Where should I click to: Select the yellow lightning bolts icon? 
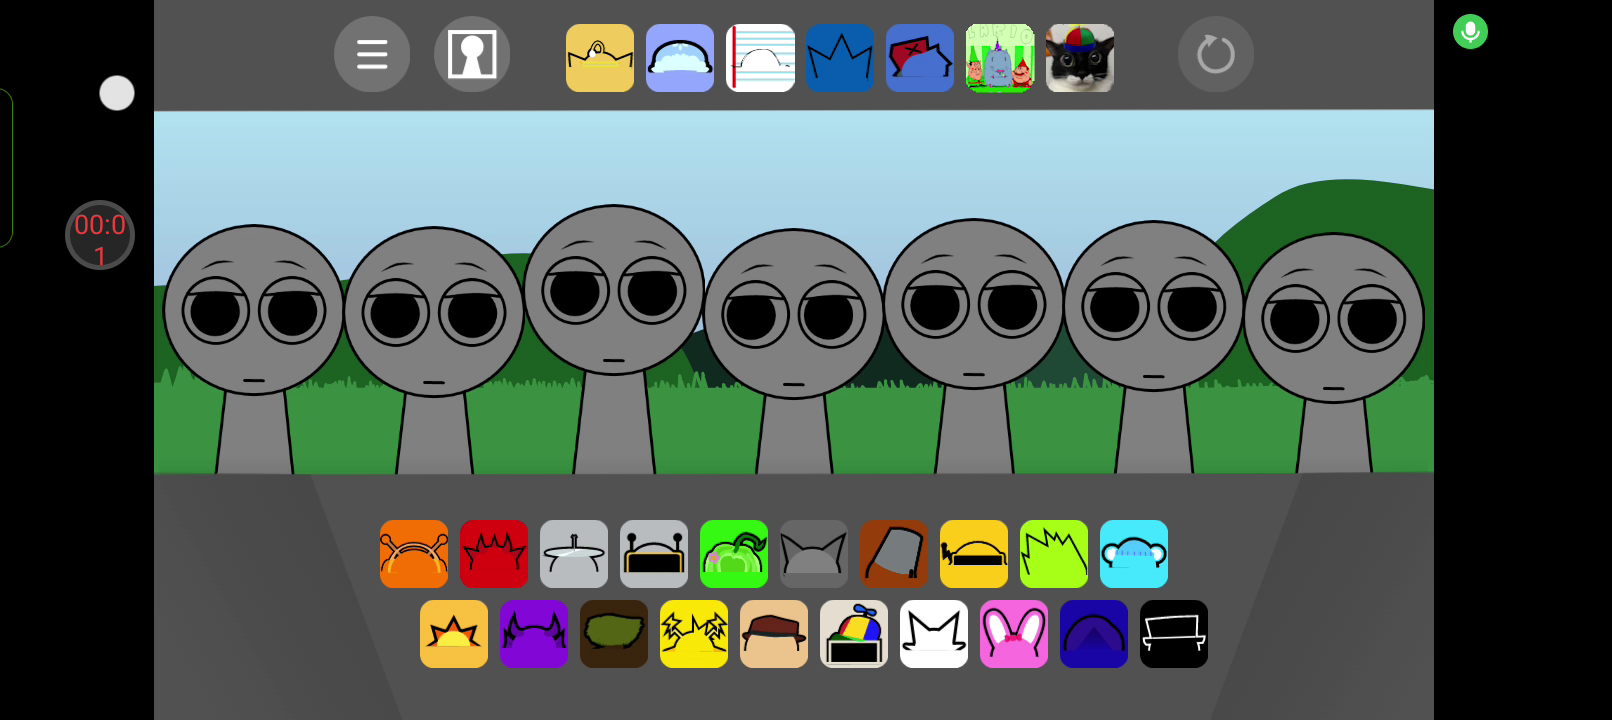pyautogui.click(x=694, y=634)
